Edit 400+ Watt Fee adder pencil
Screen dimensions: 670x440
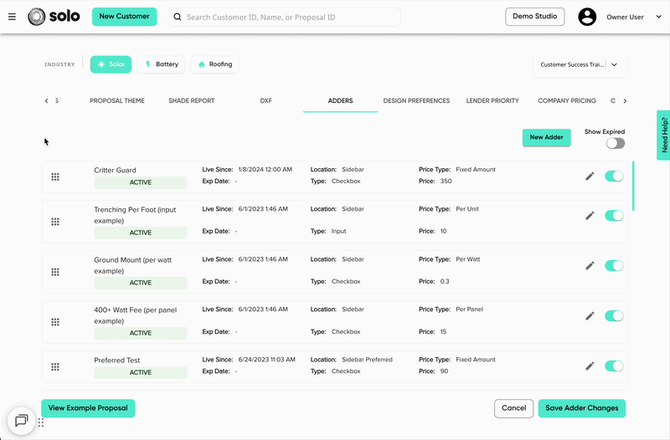590,316
